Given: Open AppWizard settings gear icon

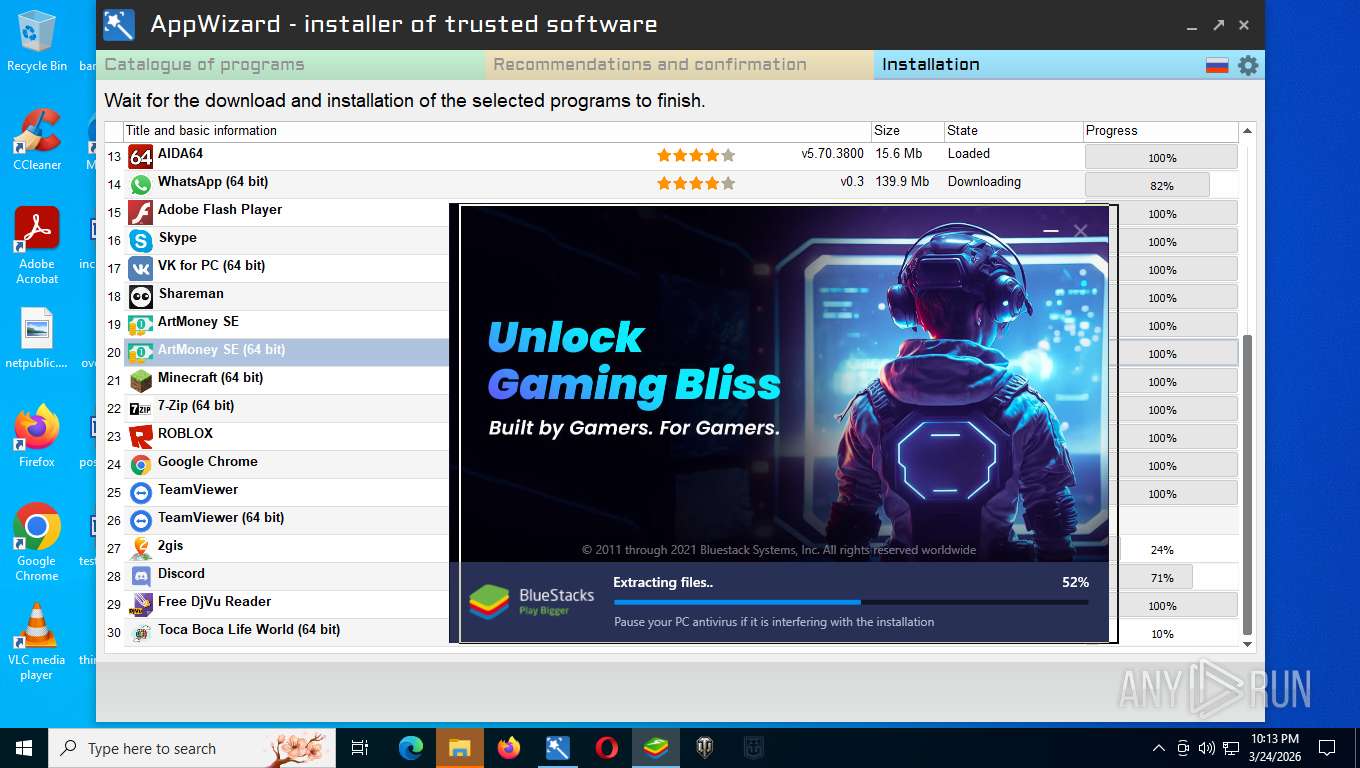Looking at the screenshot, I should (1248, 65).
